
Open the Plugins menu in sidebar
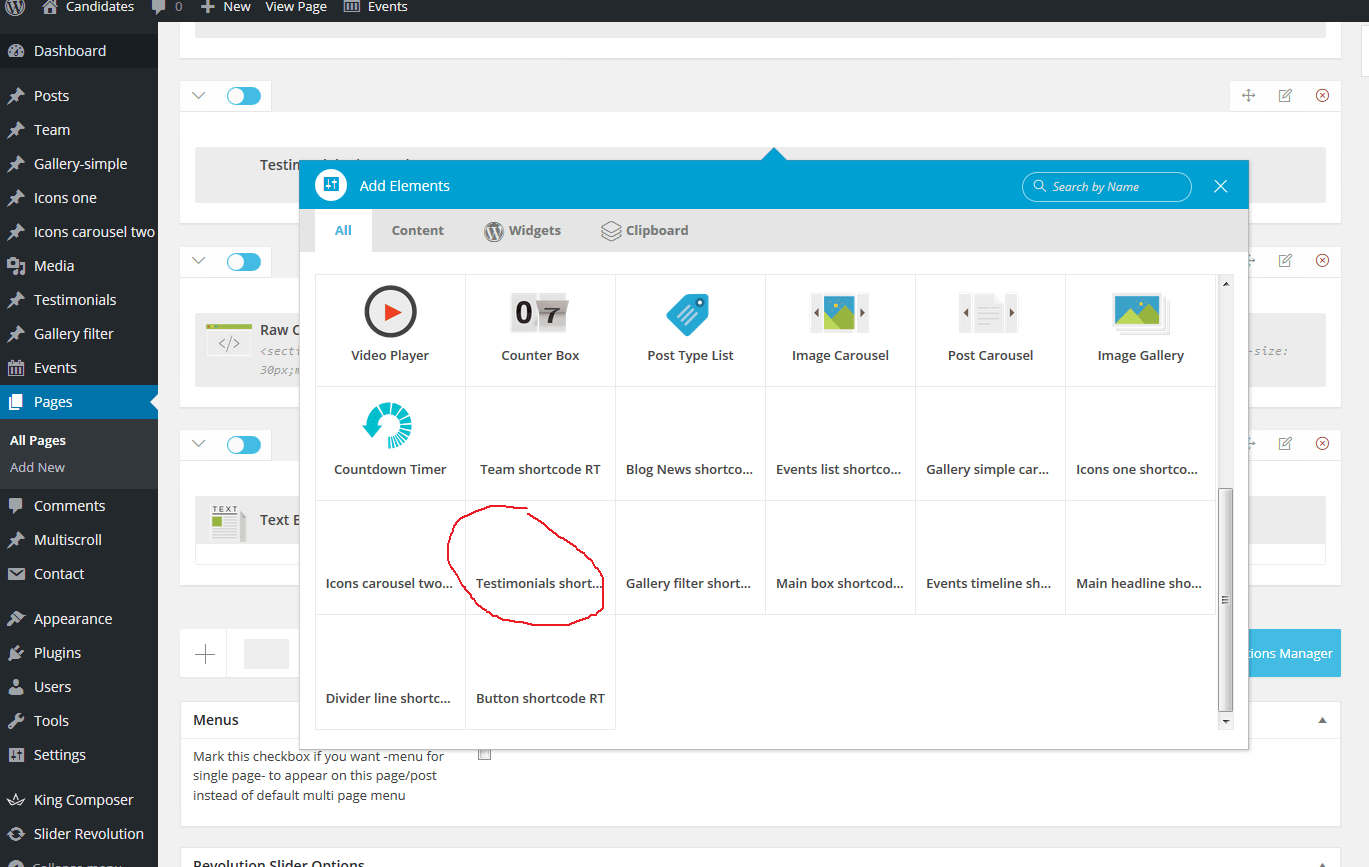coord(57,653)
